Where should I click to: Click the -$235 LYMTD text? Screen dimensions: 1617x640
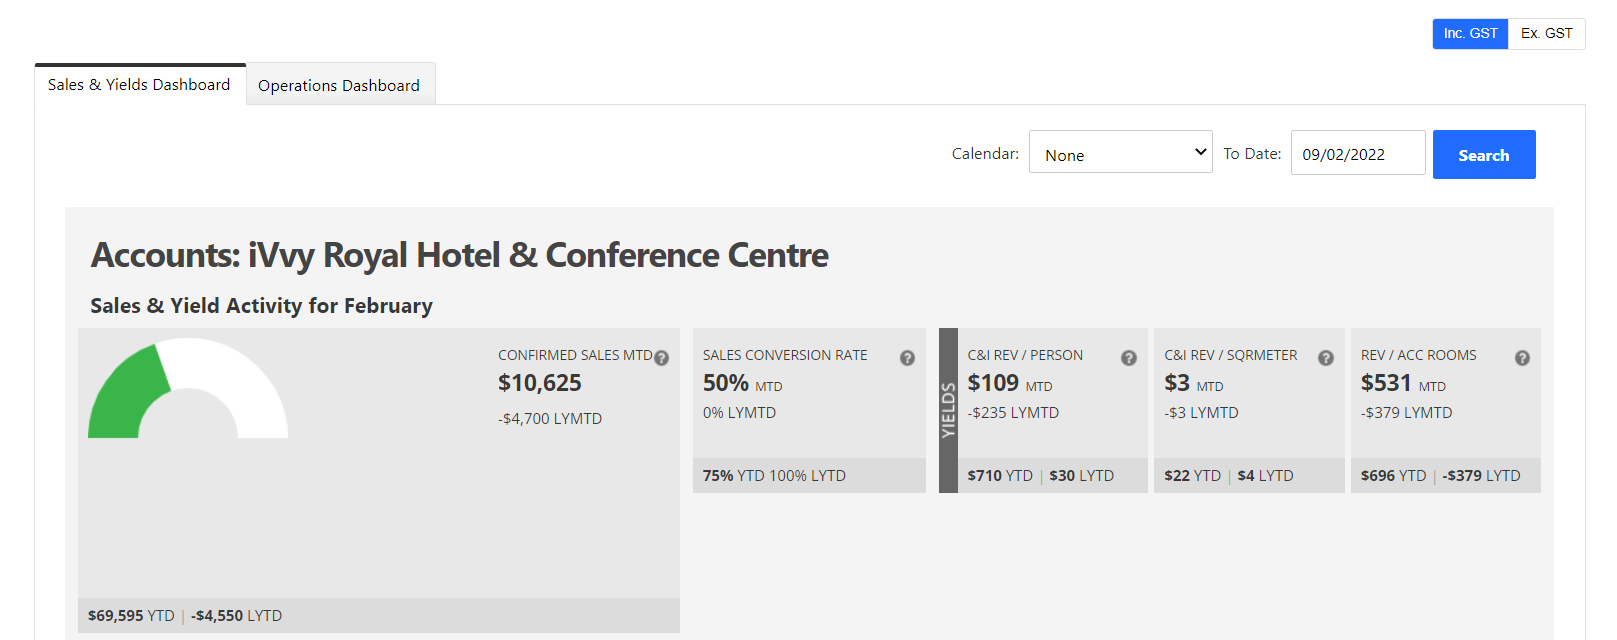[1013, 413]
